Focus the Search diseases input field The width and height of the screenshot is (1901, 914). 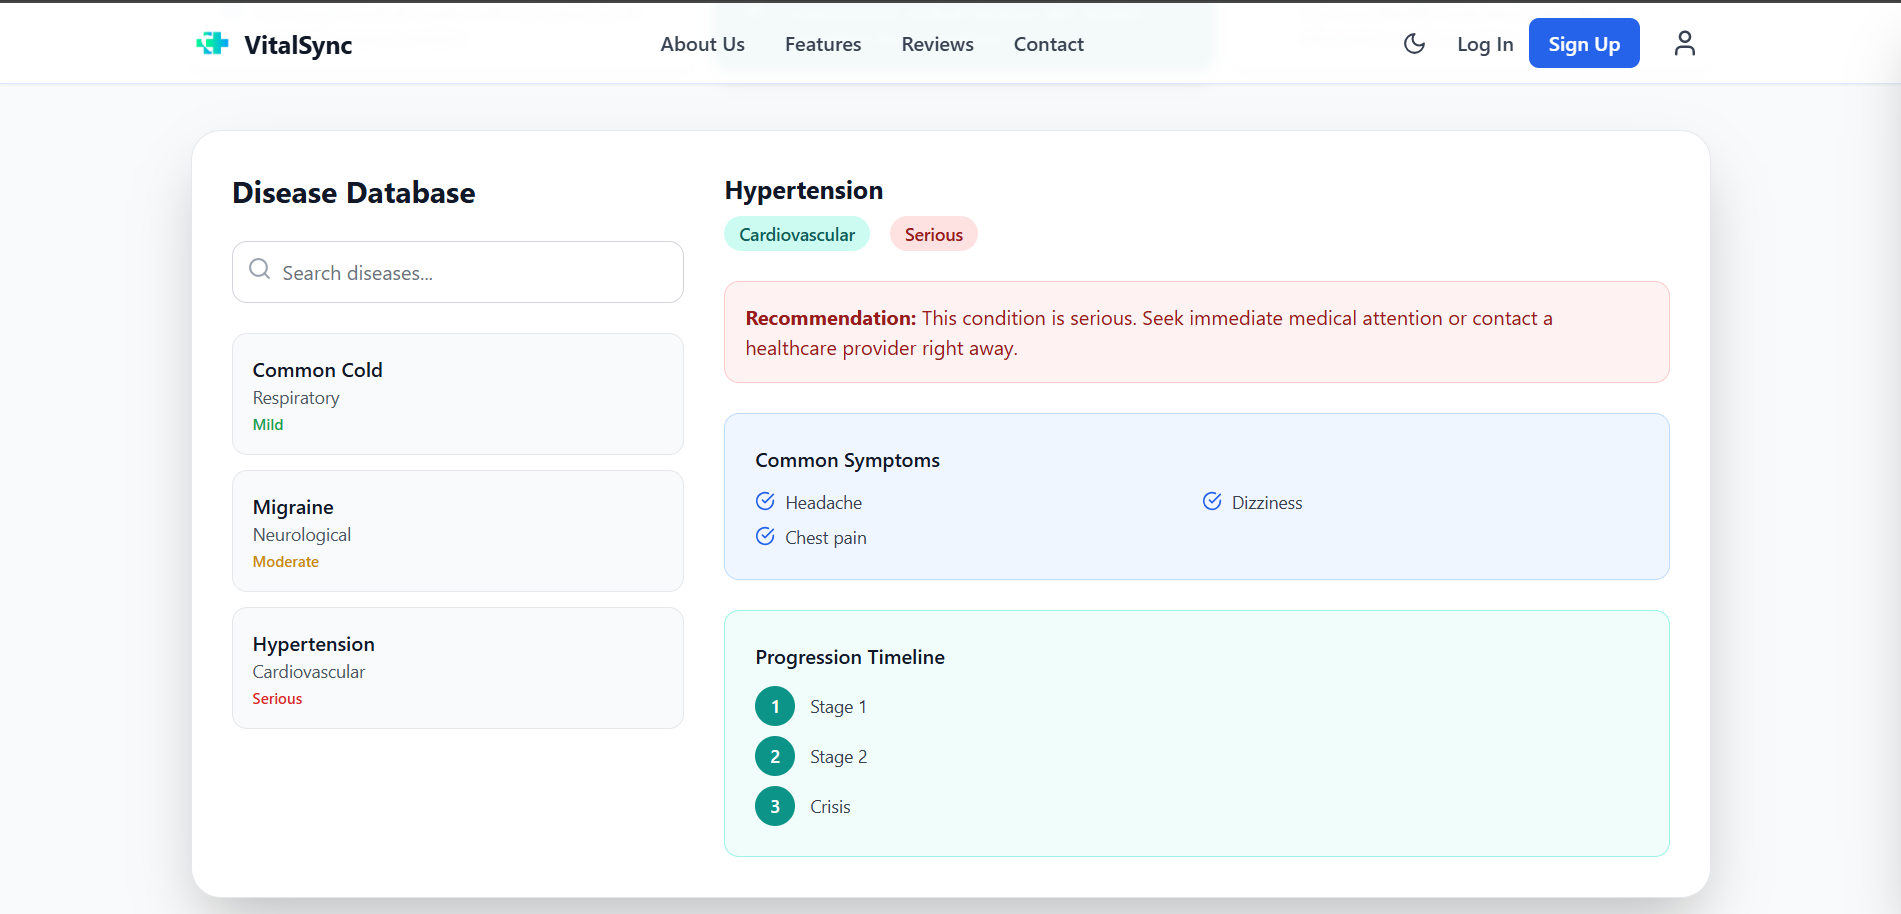click(470, 273)
